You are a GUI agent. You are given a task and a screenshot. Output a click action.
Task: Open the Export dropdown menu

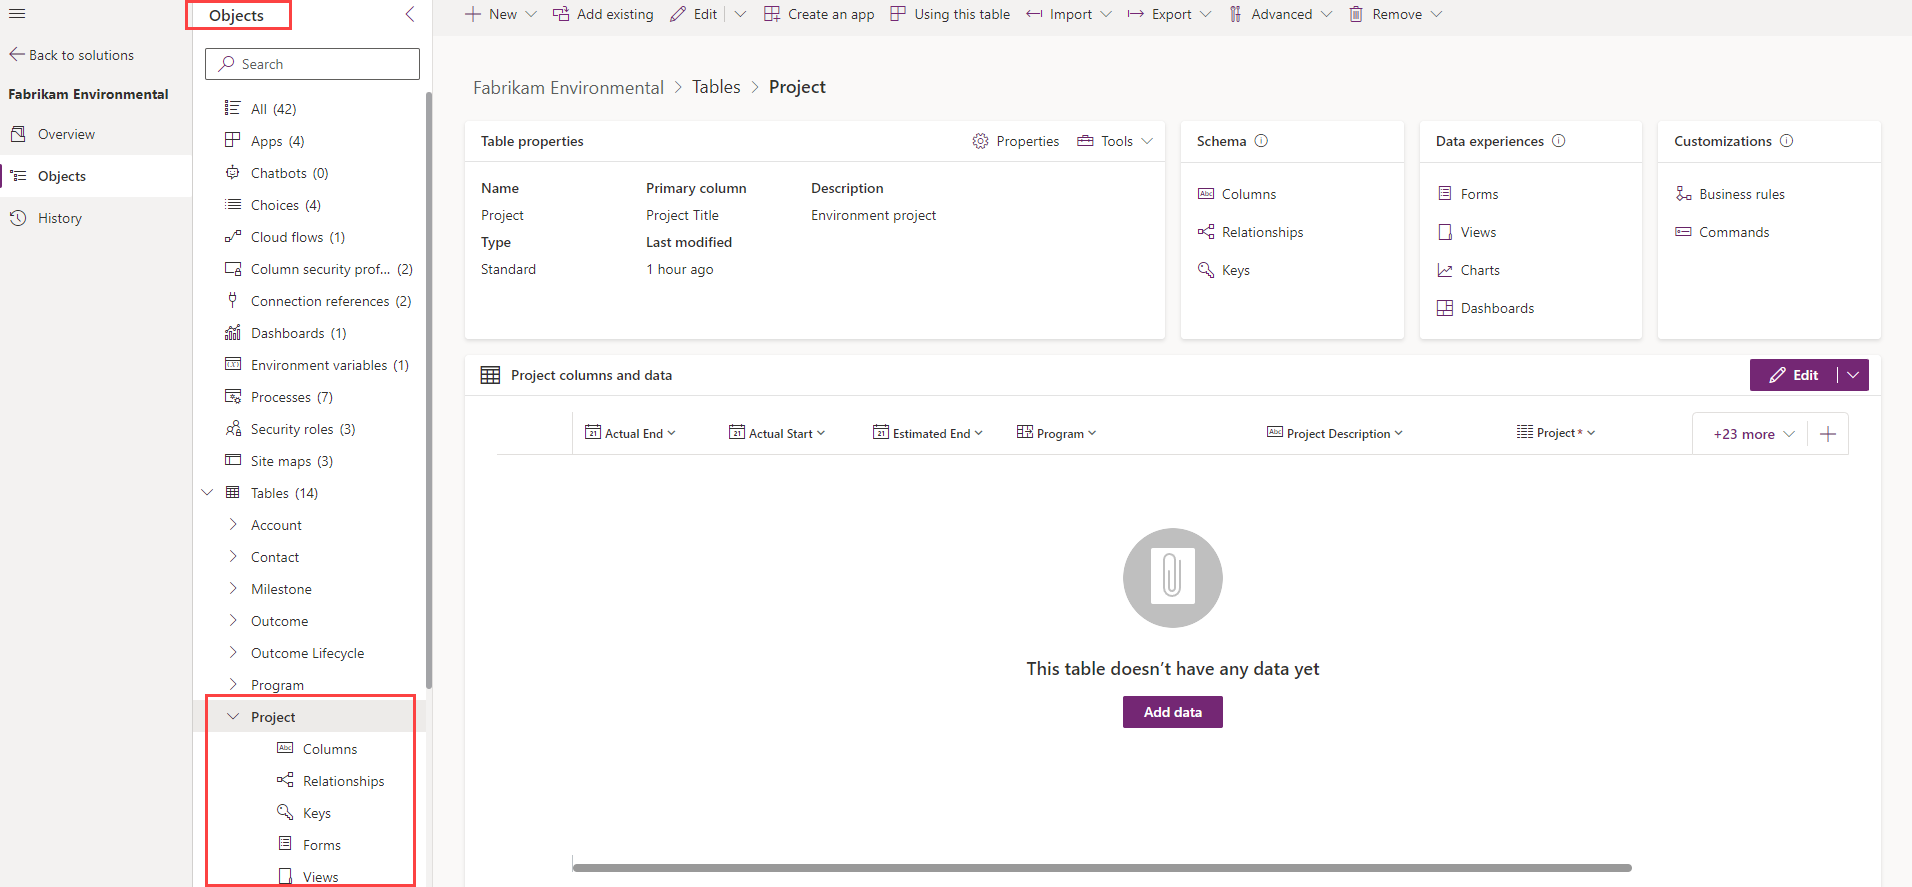(x=1206, y=14)
